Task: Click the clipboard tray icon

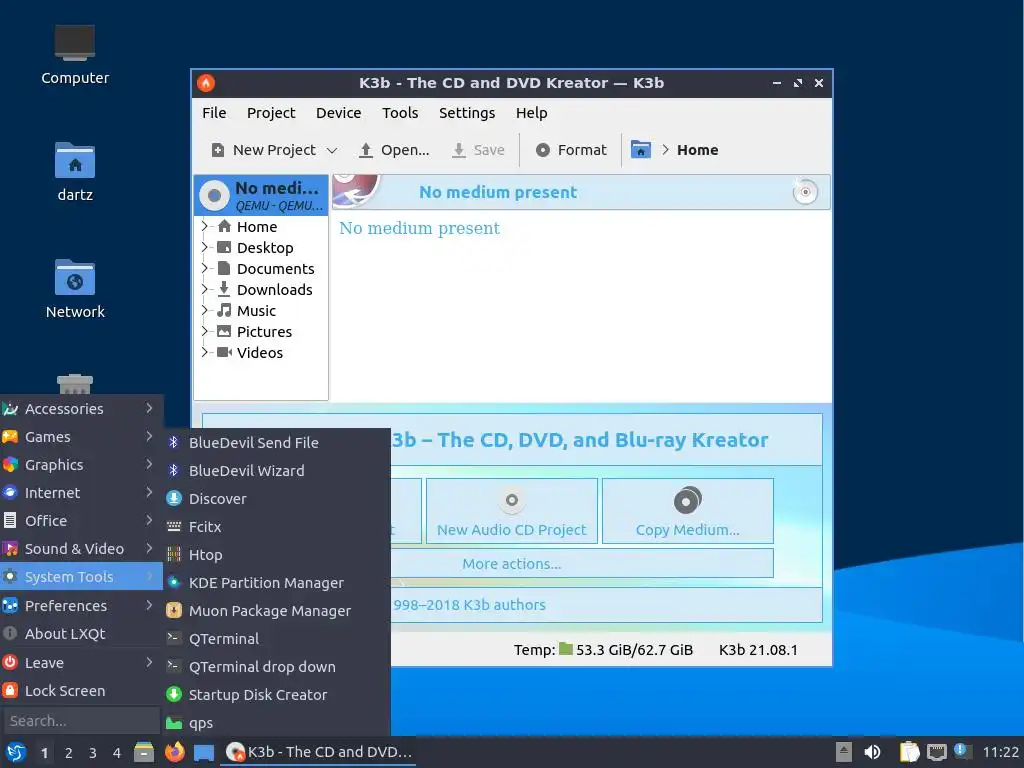Action: pyautogui.click(x=910, y=752)
